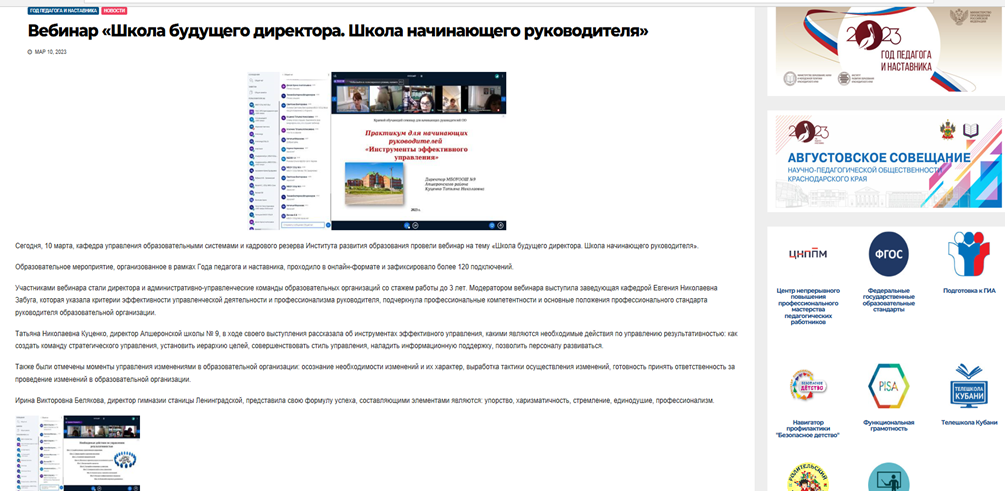Click the partially visible teal circle icon at bottom
Screen dimensions: 1005x491
coord(887,478)
